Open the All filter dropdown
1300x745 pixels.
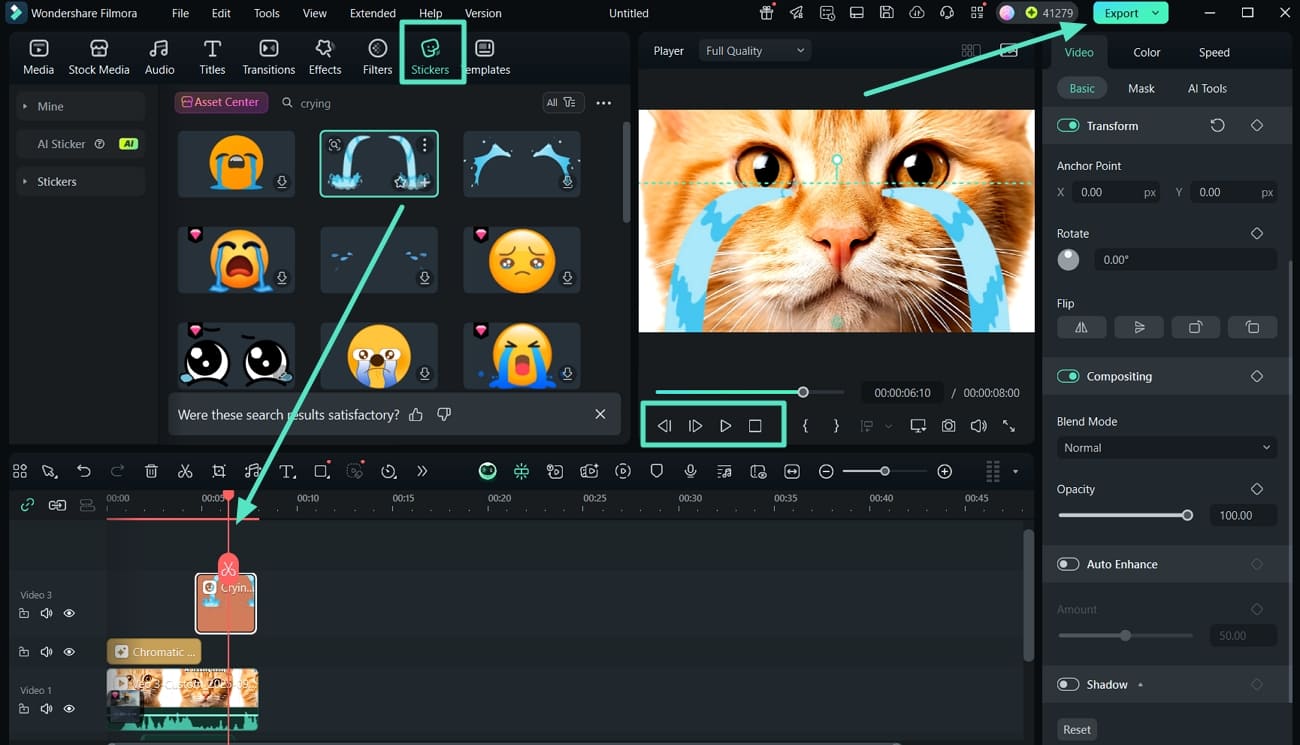(x=561, y=102)
